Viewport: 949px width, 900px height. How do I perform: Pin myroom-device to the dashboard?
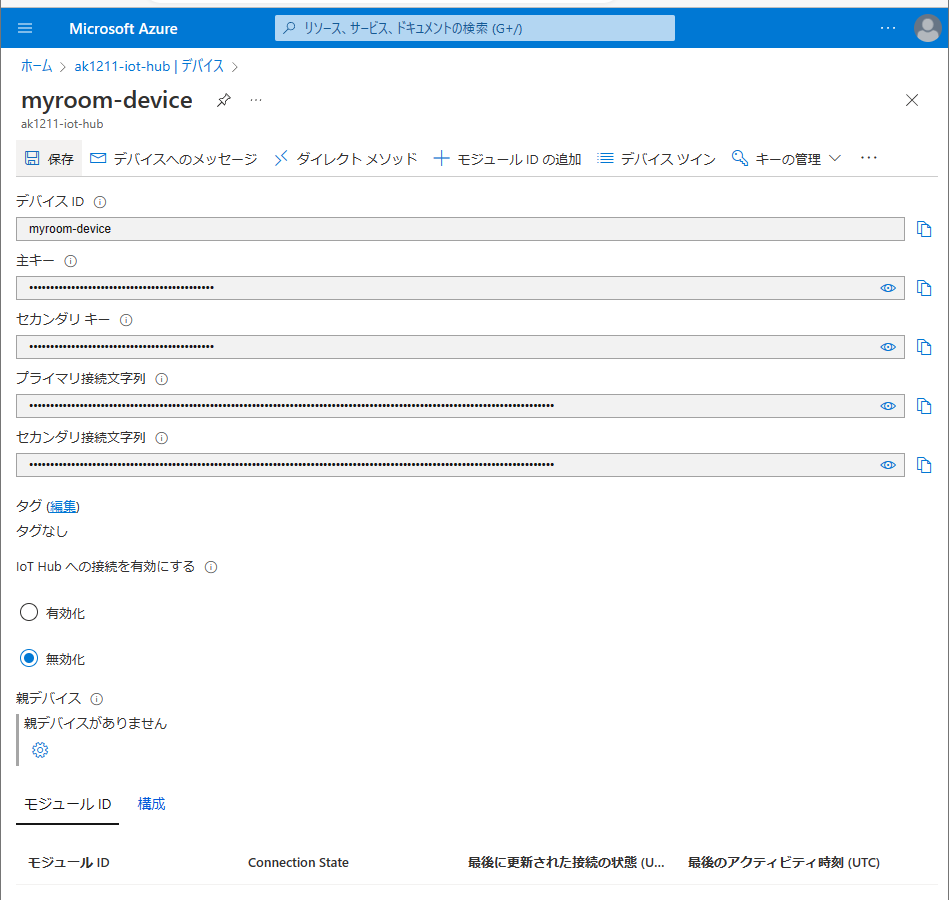coord(224,100)
